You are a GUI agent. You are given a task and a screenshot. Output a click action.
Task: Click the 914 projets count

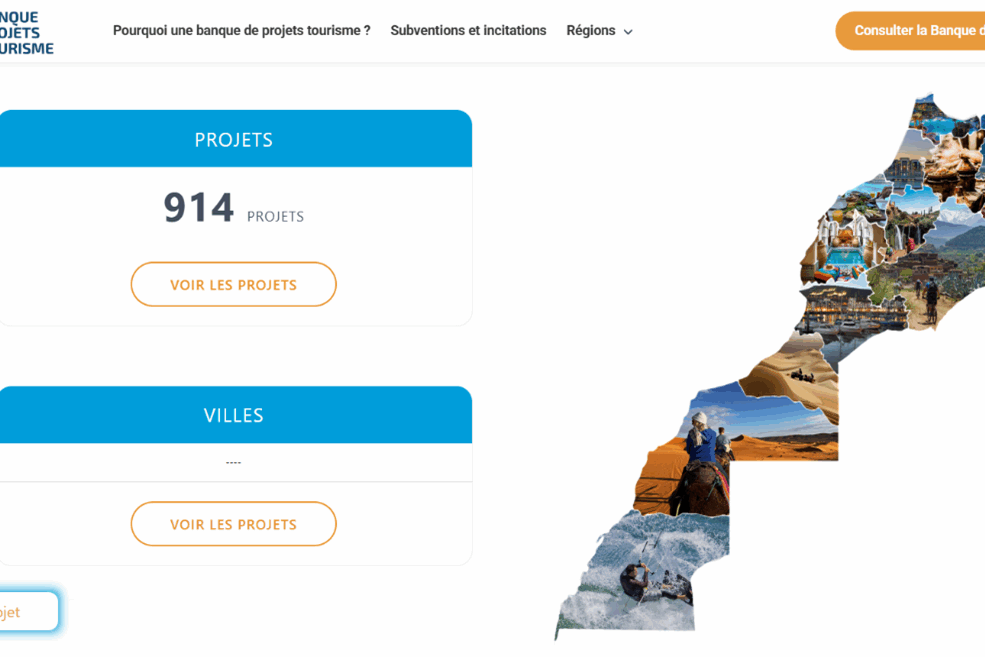coord(234,208)
